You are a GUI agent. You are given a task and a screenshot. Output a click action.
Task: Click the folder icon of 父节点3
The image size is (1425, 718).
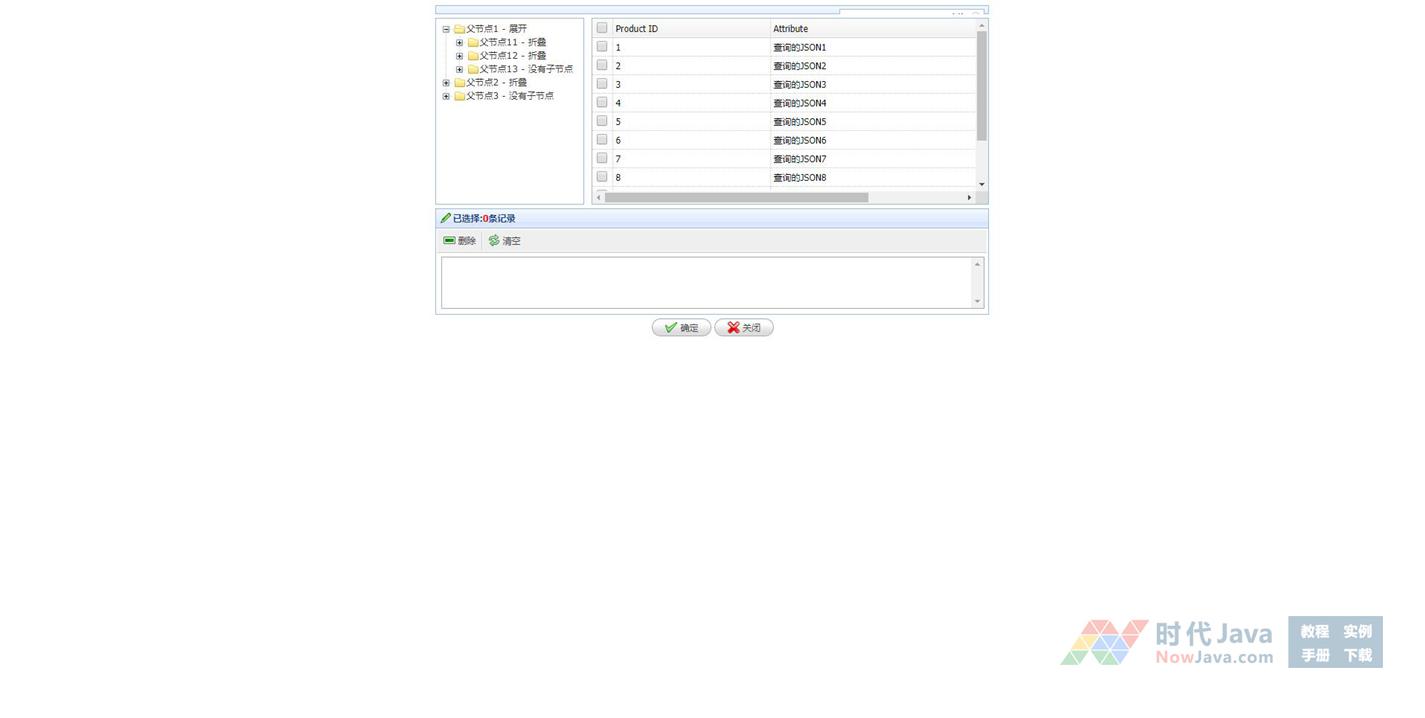tap(459, 97)
